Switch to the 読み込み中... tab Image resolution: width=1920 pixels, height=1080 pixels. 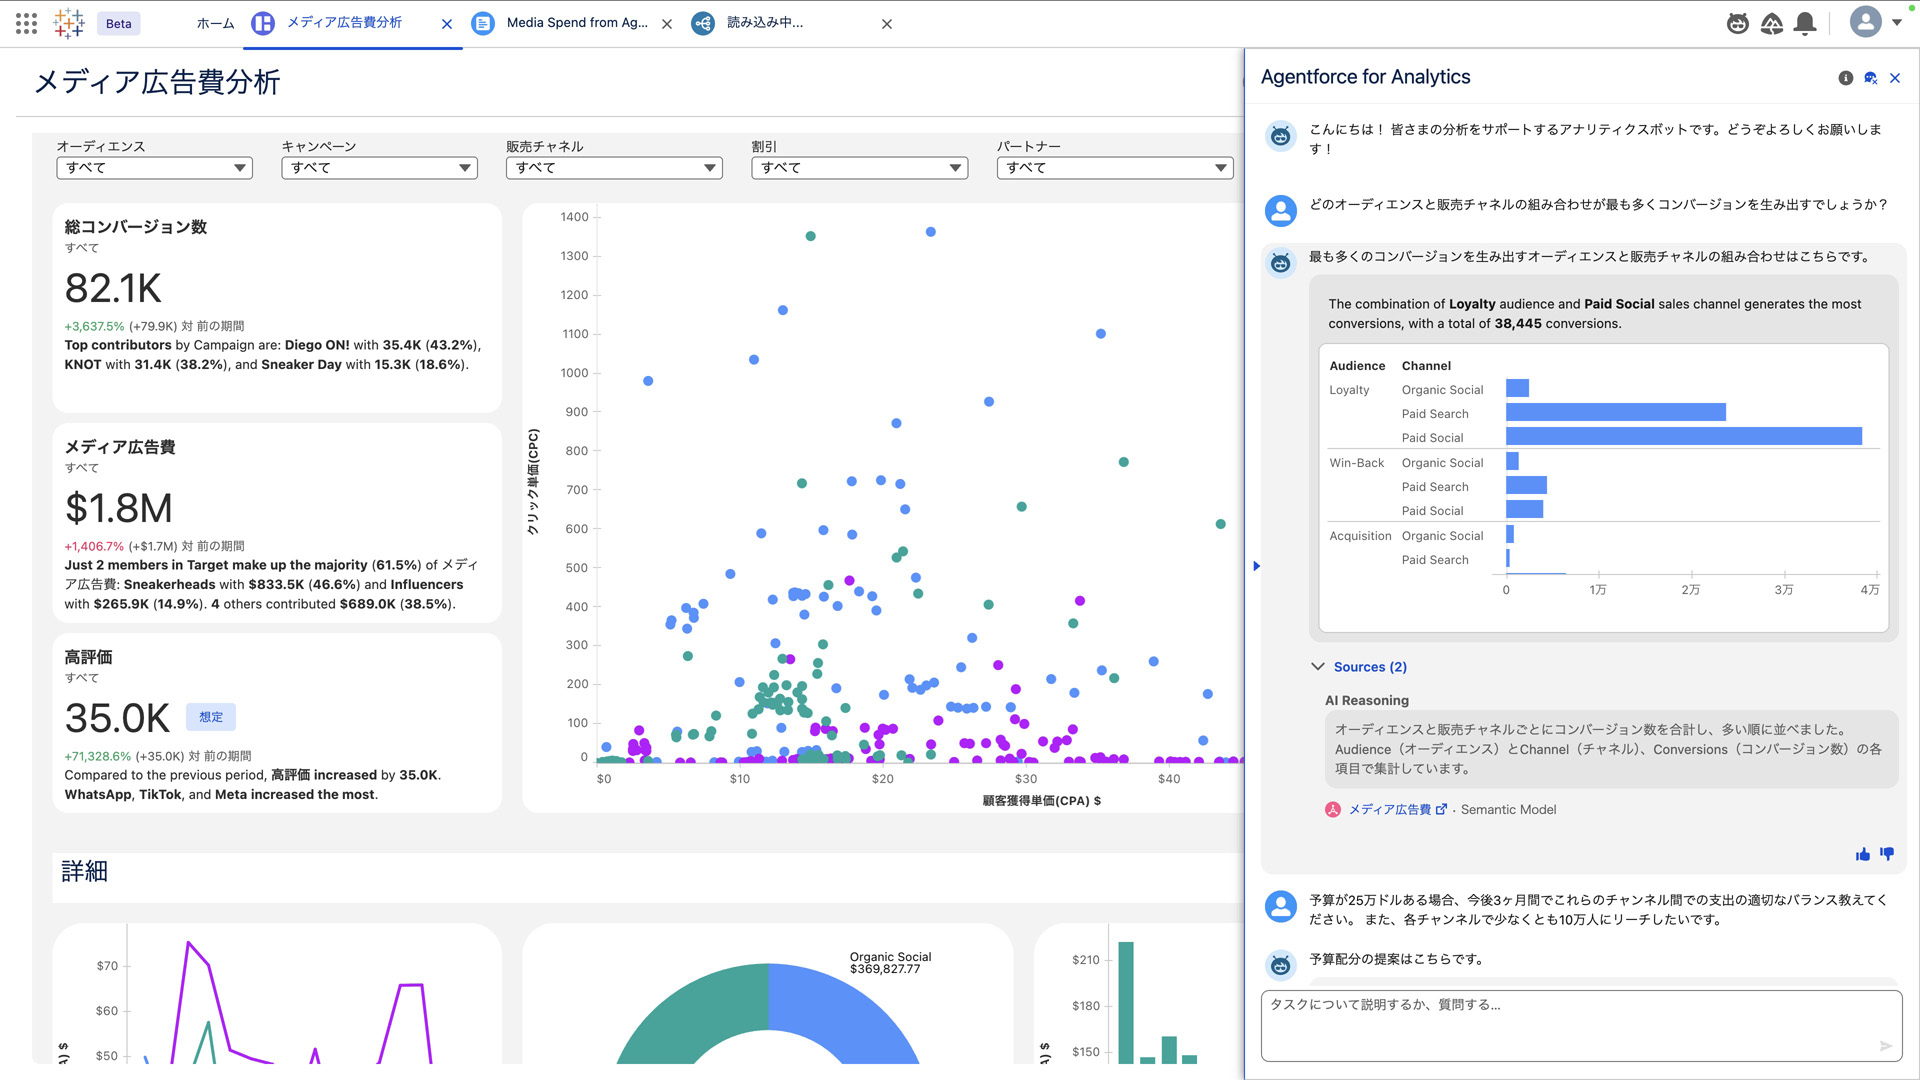pos(765,22)
